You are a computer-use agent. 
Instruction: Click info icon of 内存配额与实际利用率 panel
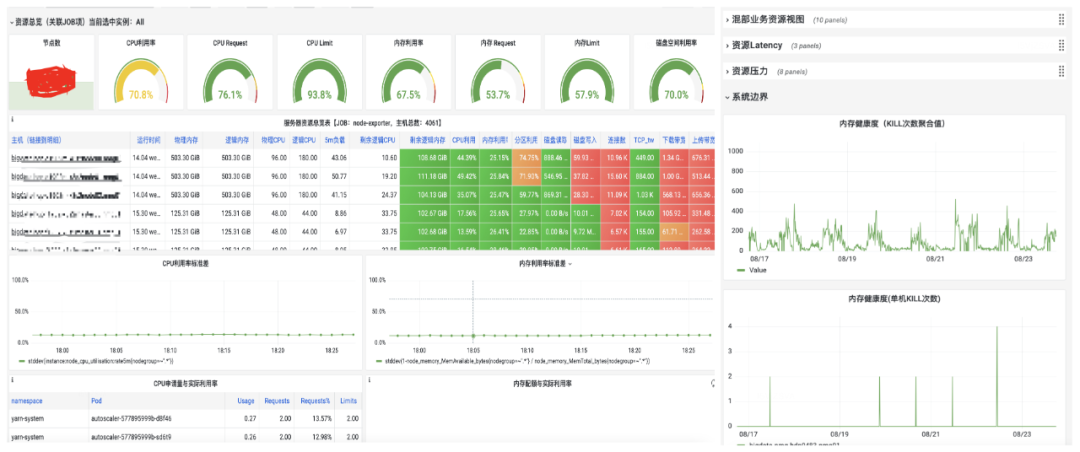[x=370, y=380]
